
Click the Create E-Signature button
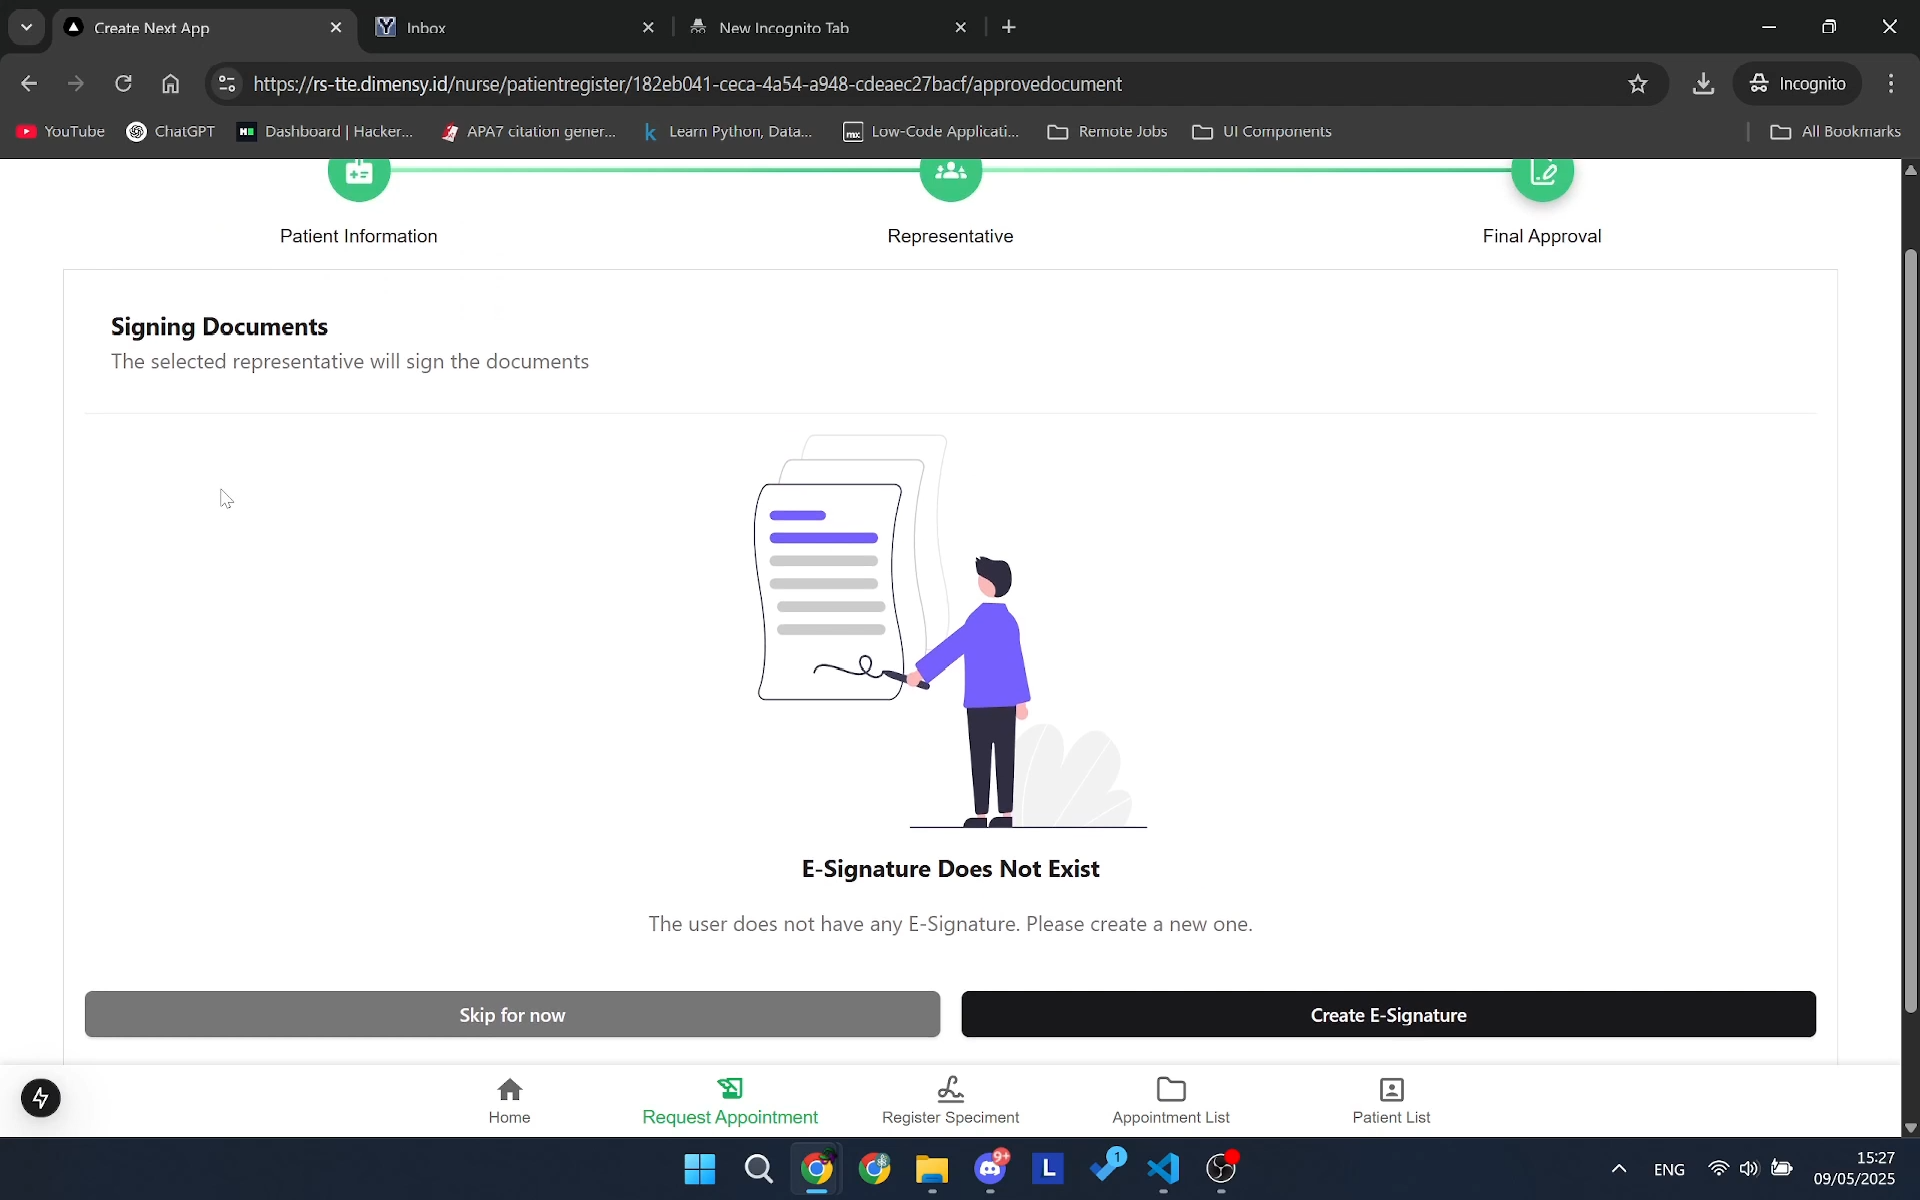[x=1388, y=1014]
